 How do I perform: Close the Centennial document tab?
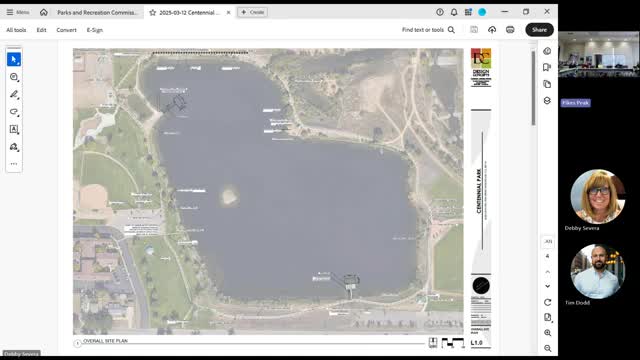point(229,13)
